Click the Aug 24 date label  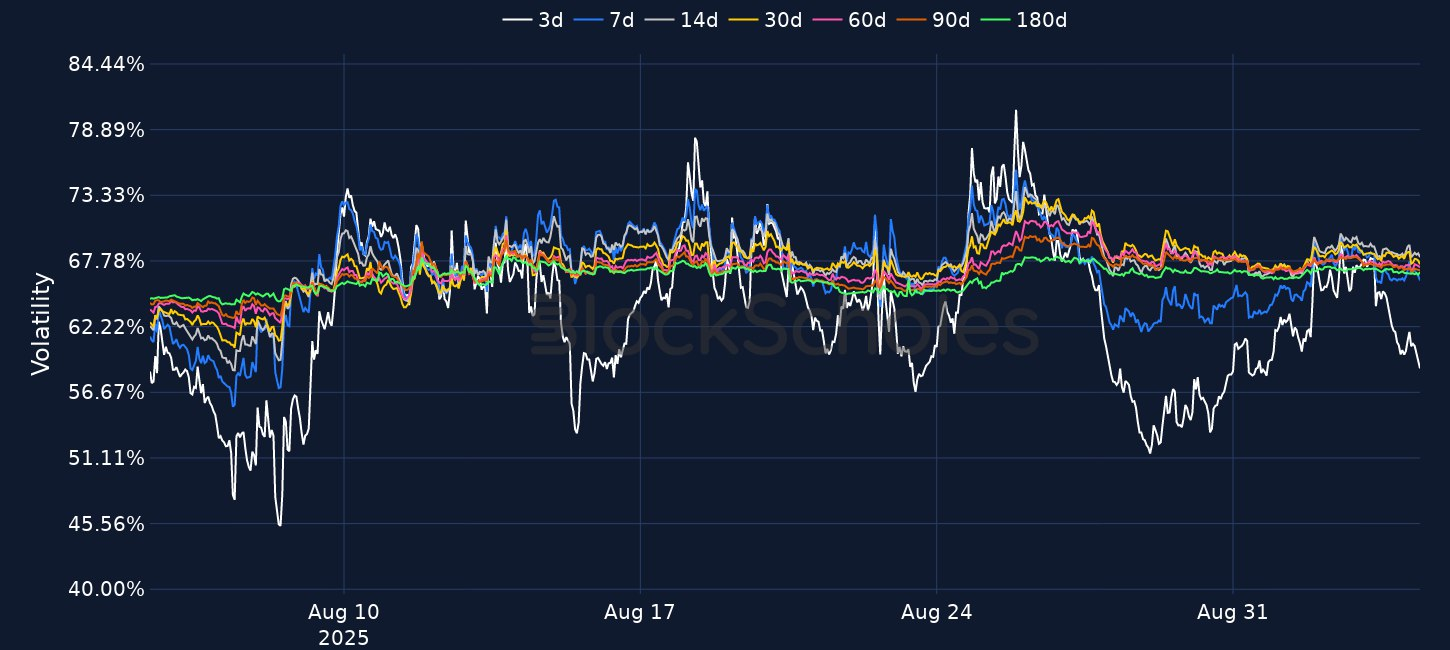936,613
